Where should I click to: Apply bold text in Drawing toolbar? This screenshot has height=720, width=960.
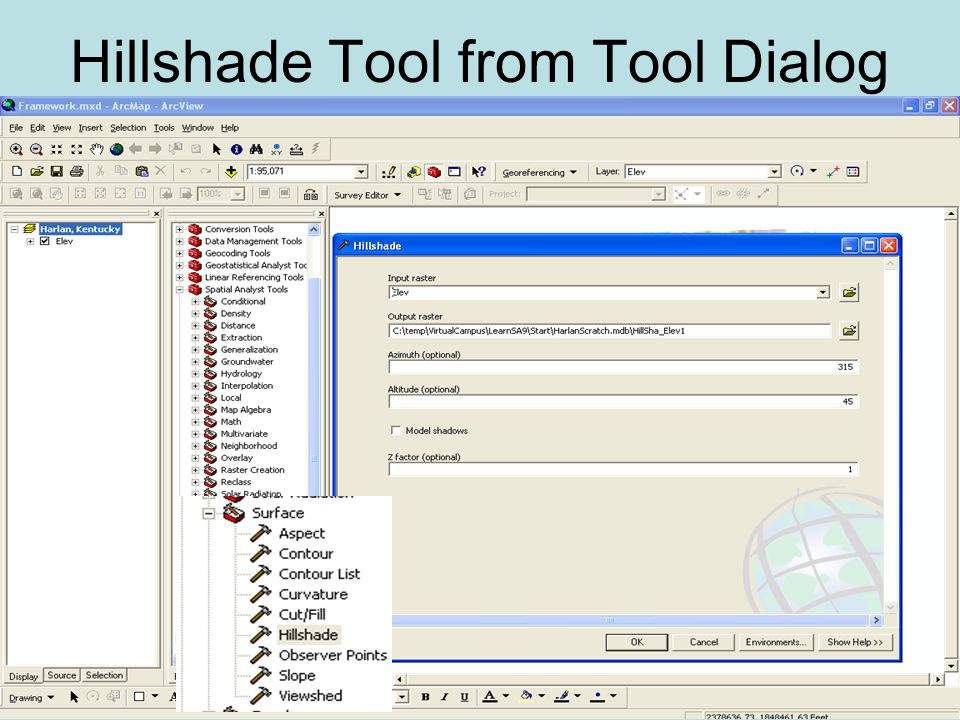click(425, 697)
